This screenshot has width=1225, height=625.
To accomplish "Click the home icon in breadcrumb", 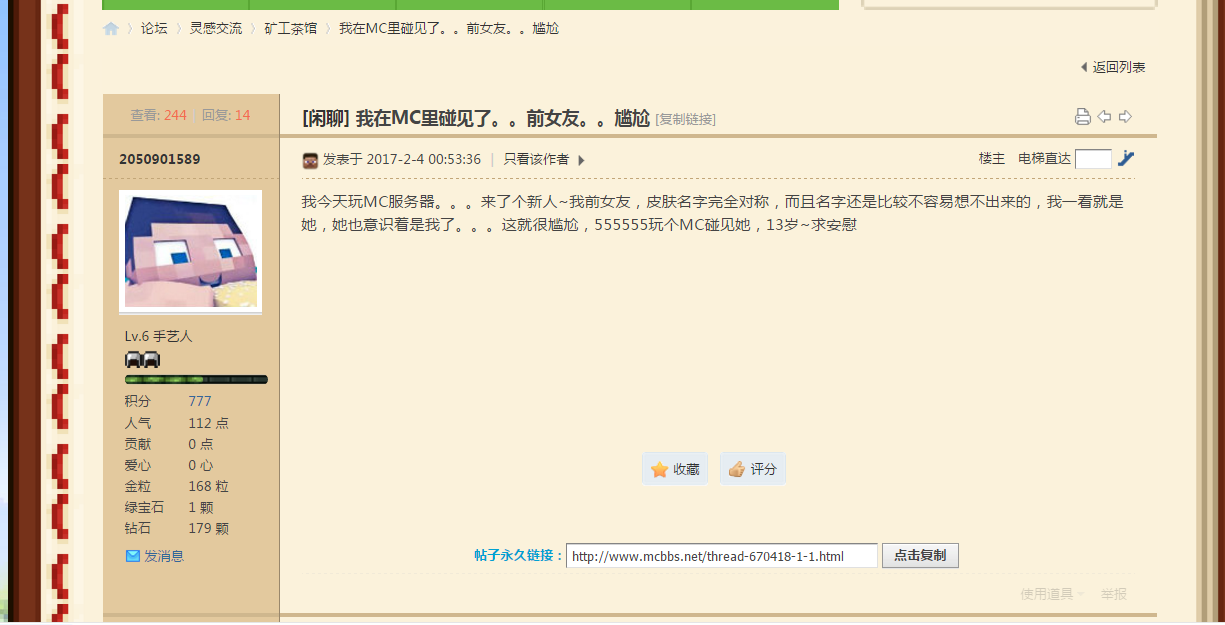I will pyautogui.click(x=110, y=29).
